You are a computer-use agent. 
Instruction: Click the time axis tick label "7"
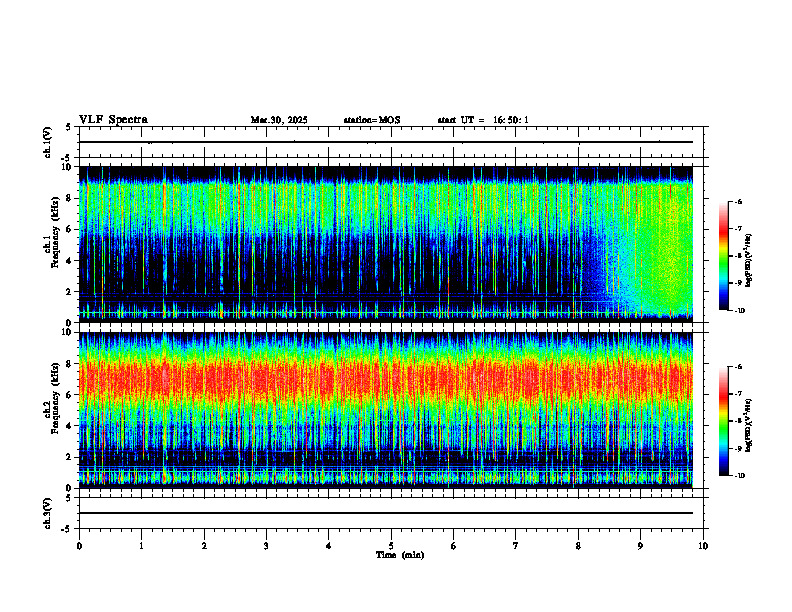click(516, 546)
